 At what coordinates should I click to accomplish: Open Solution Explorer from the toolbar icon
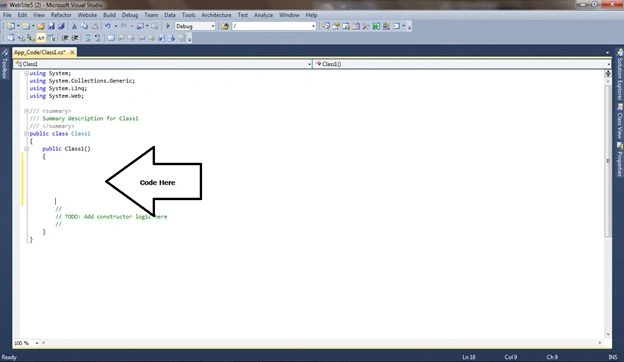326,26
